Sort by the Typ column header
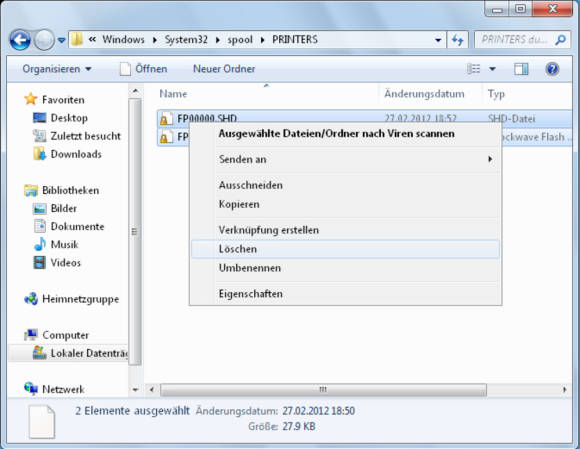The image size is (580, 449). click(496, 94)
